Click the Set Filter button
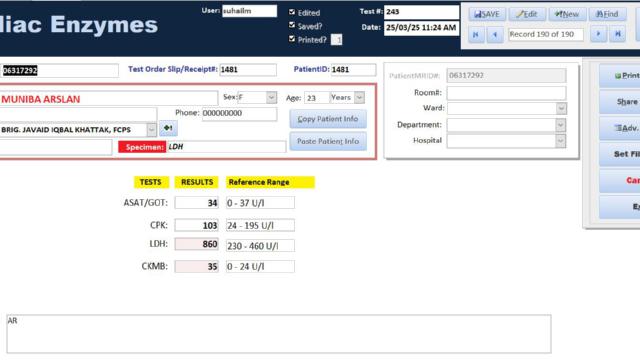Image resolution: width=640 pixels, height=360 pixels. [x=621, y=154]
